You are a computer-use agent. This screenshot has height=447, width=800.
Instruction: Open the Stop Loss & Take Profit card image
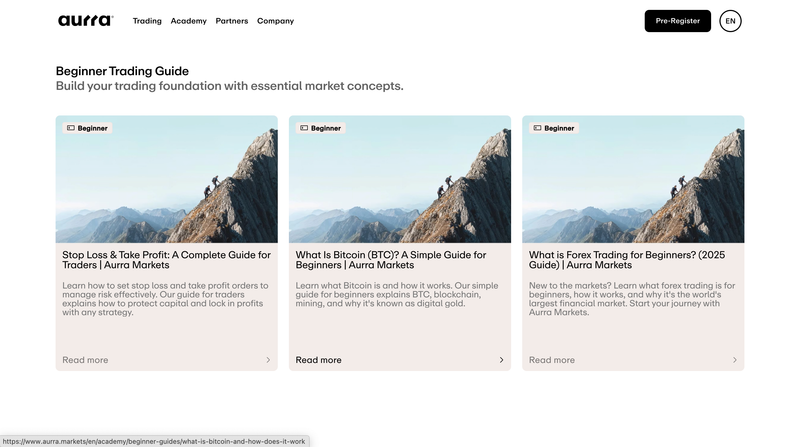[x=167, y=179]
